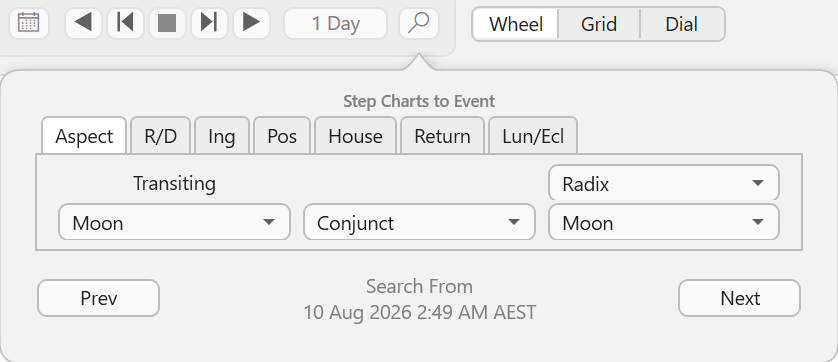The width and height of the screenshot is (838, 362).
Task: Step chart forward with right arrow
Action: pos(251,23)
